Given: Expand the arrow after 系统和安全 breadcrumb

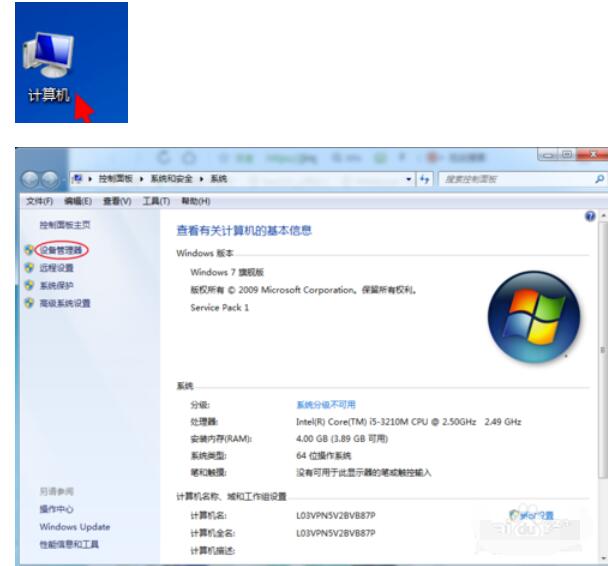Looking at the screenshot, I should coord(202,179).
